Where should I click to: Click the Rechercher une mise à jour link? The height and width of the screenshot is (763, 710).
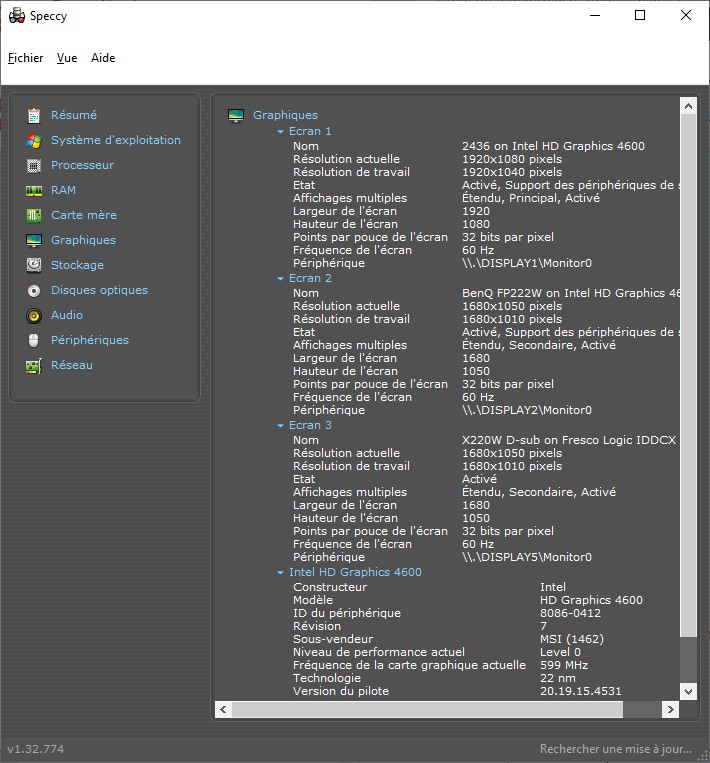click(x=615, y=749)
